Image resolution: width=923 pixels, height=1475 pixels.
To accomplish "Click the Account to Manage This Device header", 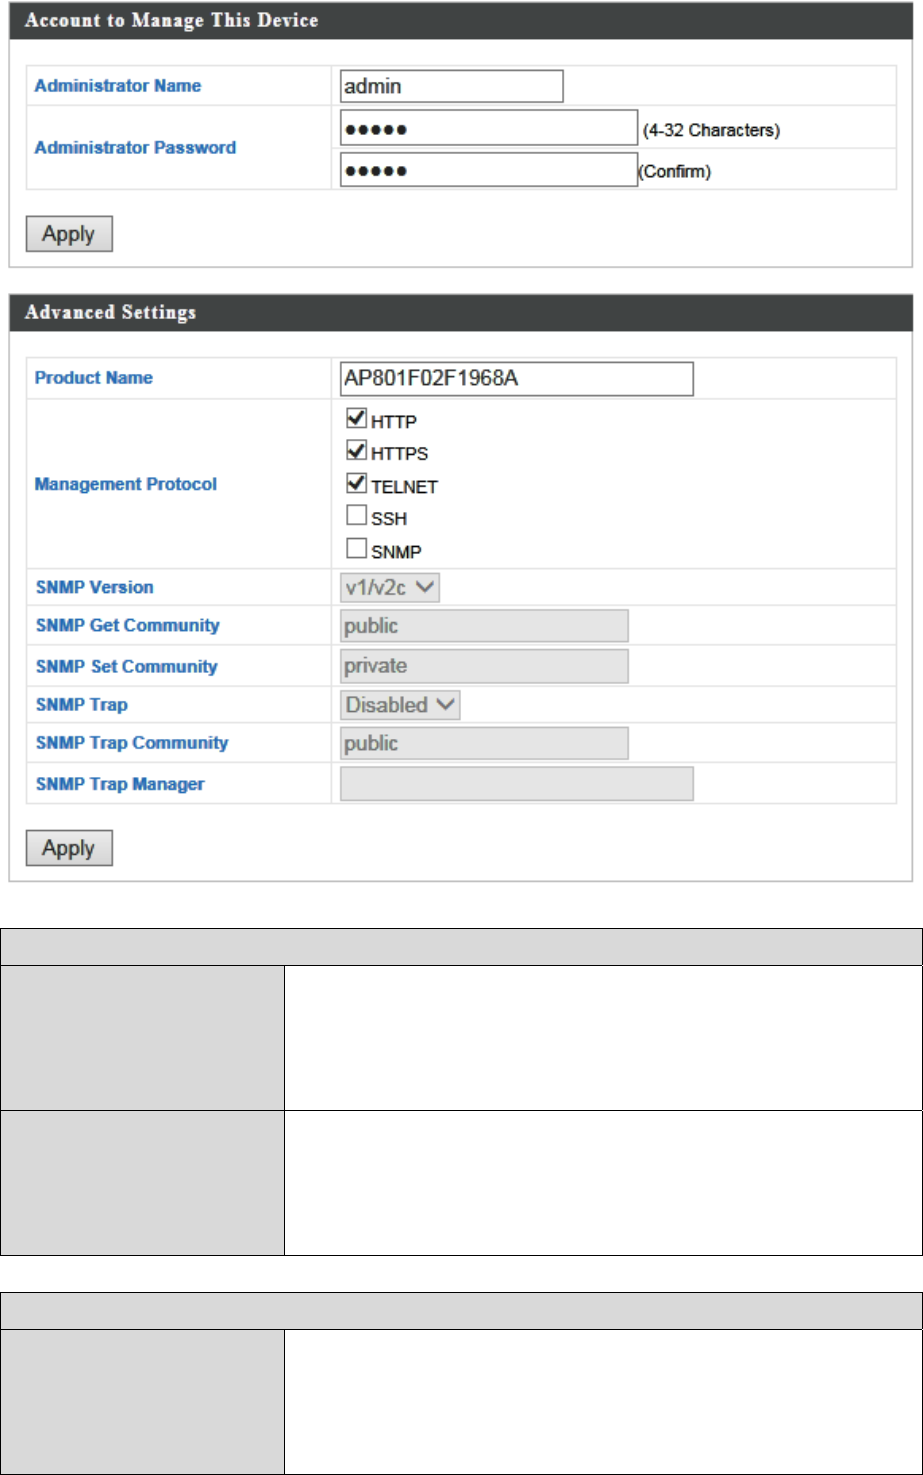I will tap(171, 21).
